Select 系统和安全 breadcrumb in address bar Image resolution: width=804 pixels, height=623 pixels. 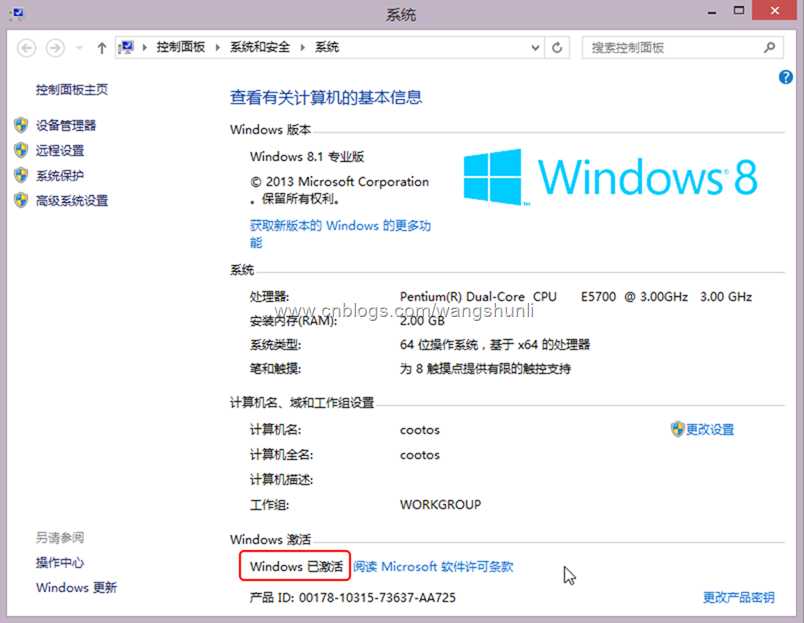click(x=260, y=47)
